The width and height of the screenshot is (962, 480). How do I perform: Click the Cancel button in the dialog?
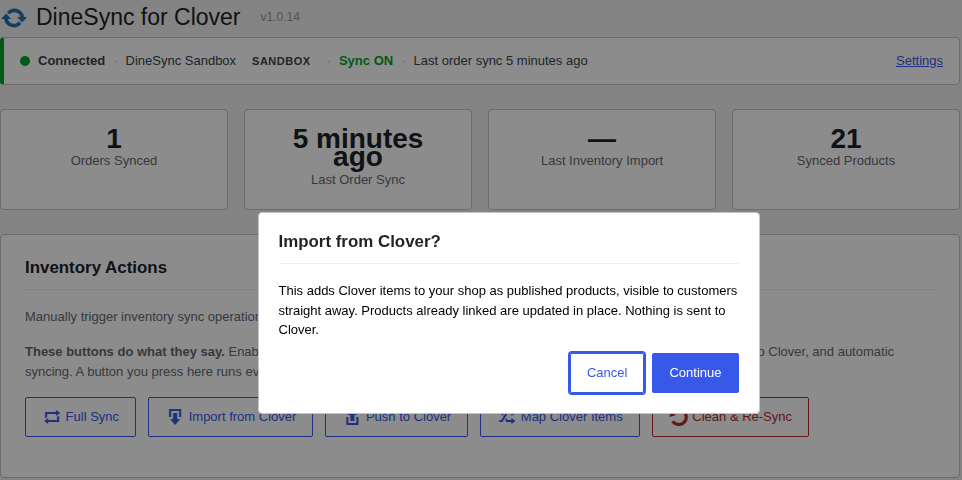pyautogui.click(x=607, y=373)
